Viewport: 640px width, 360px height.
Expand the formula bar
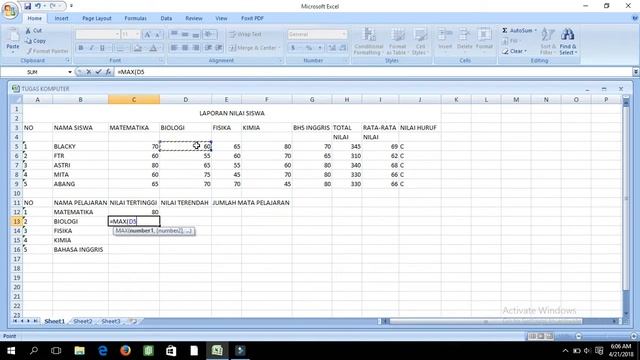point(636,72)
